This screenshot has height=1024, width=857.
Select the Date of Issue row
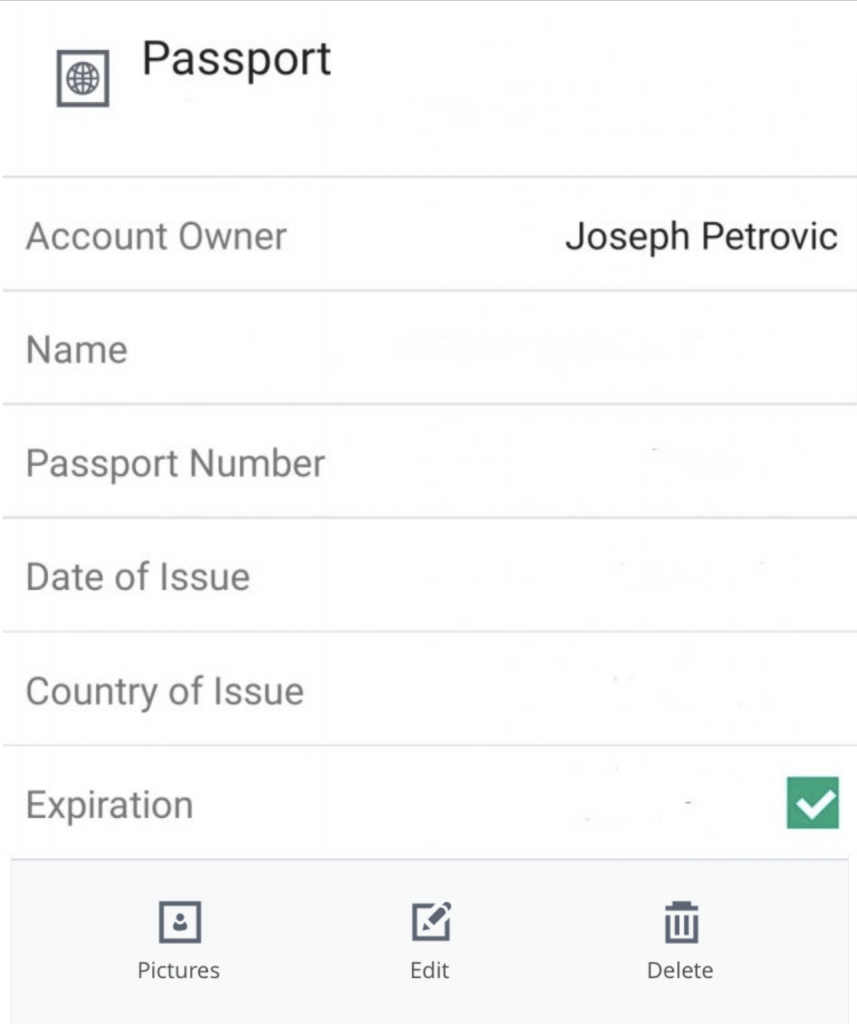click(x=428, y=575)
